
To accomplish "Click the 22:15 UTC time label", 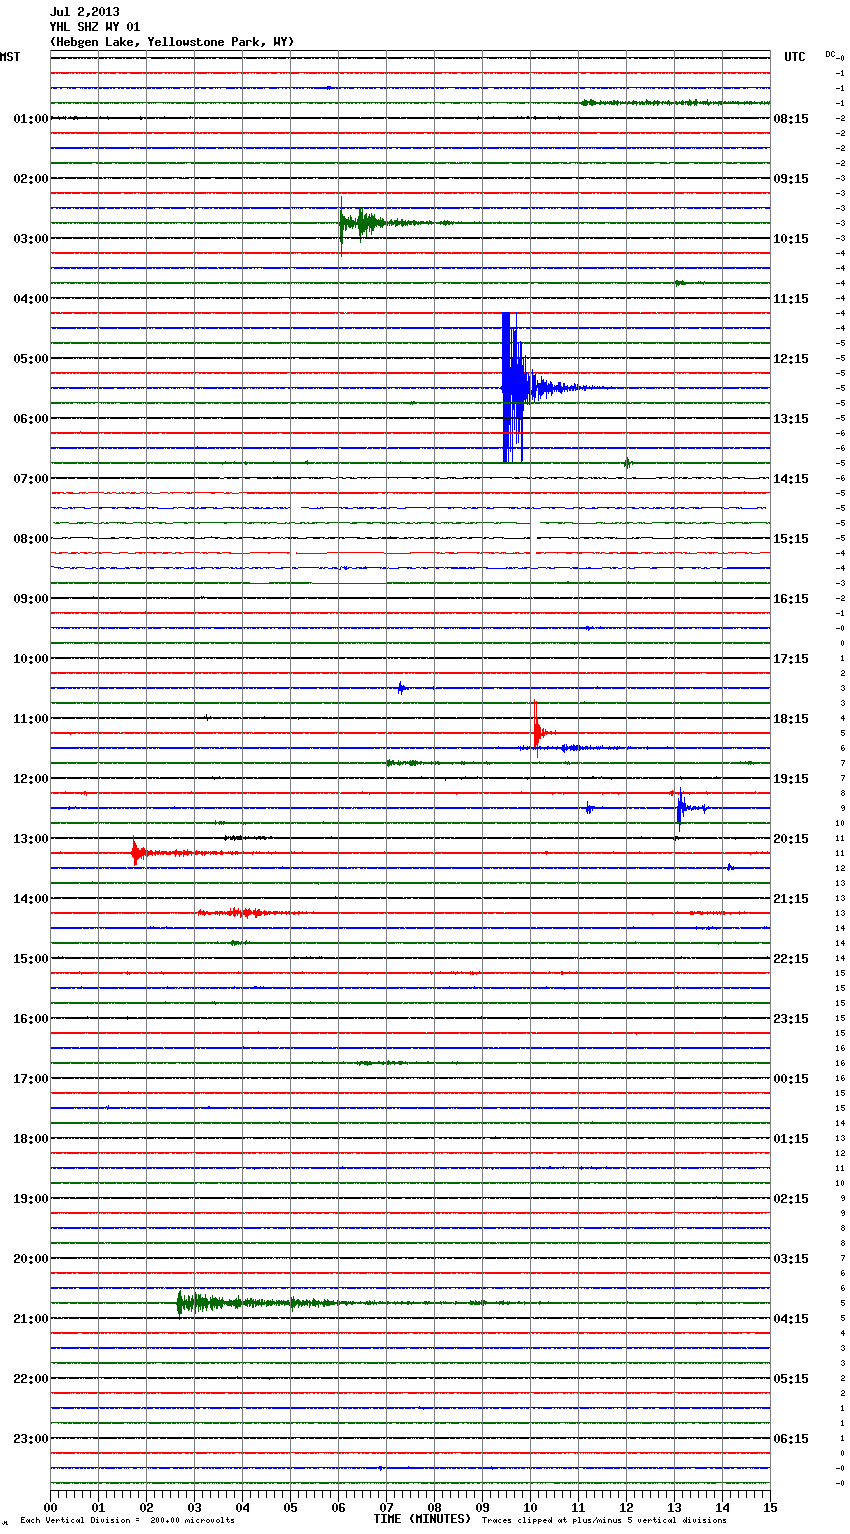I will [791, 958].
